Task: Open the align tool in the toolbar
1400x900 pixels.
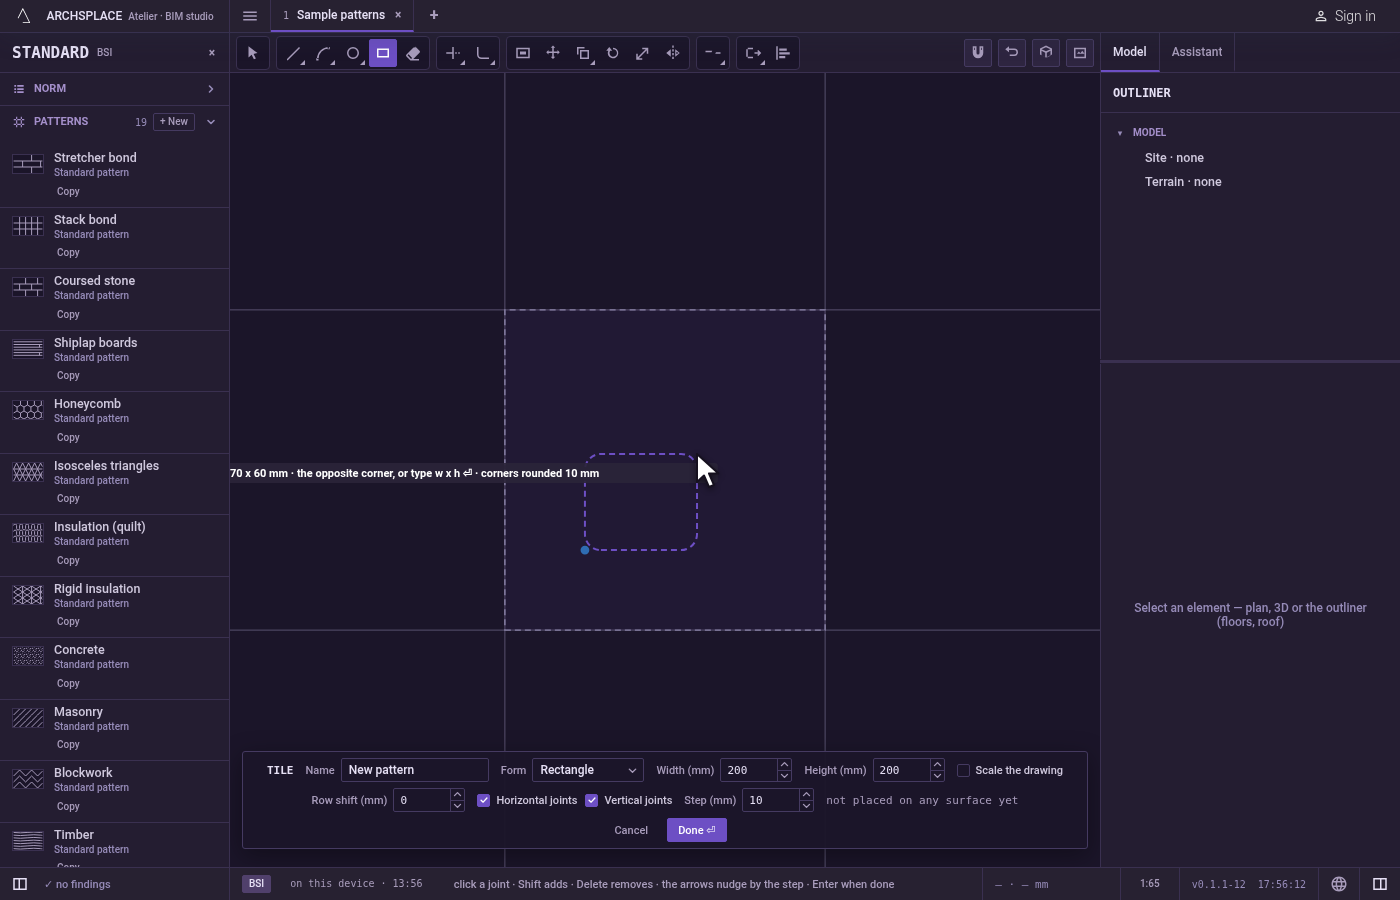Action: pyautogui.click(x=783, y=53)
